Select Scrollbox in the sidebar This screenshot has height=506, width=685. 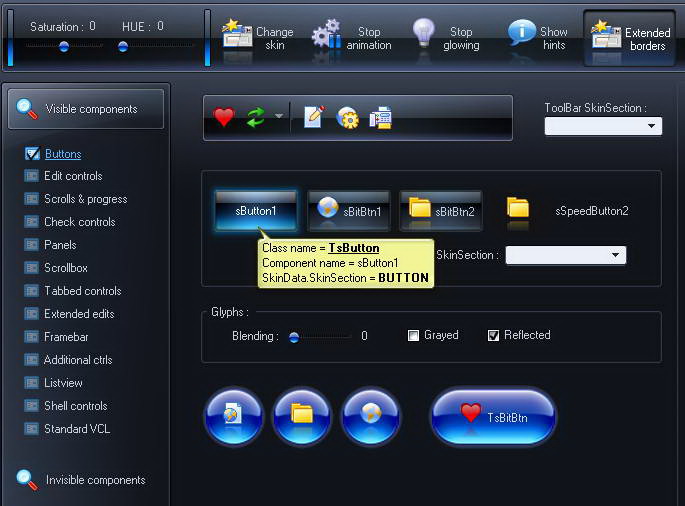coord(66,268)
